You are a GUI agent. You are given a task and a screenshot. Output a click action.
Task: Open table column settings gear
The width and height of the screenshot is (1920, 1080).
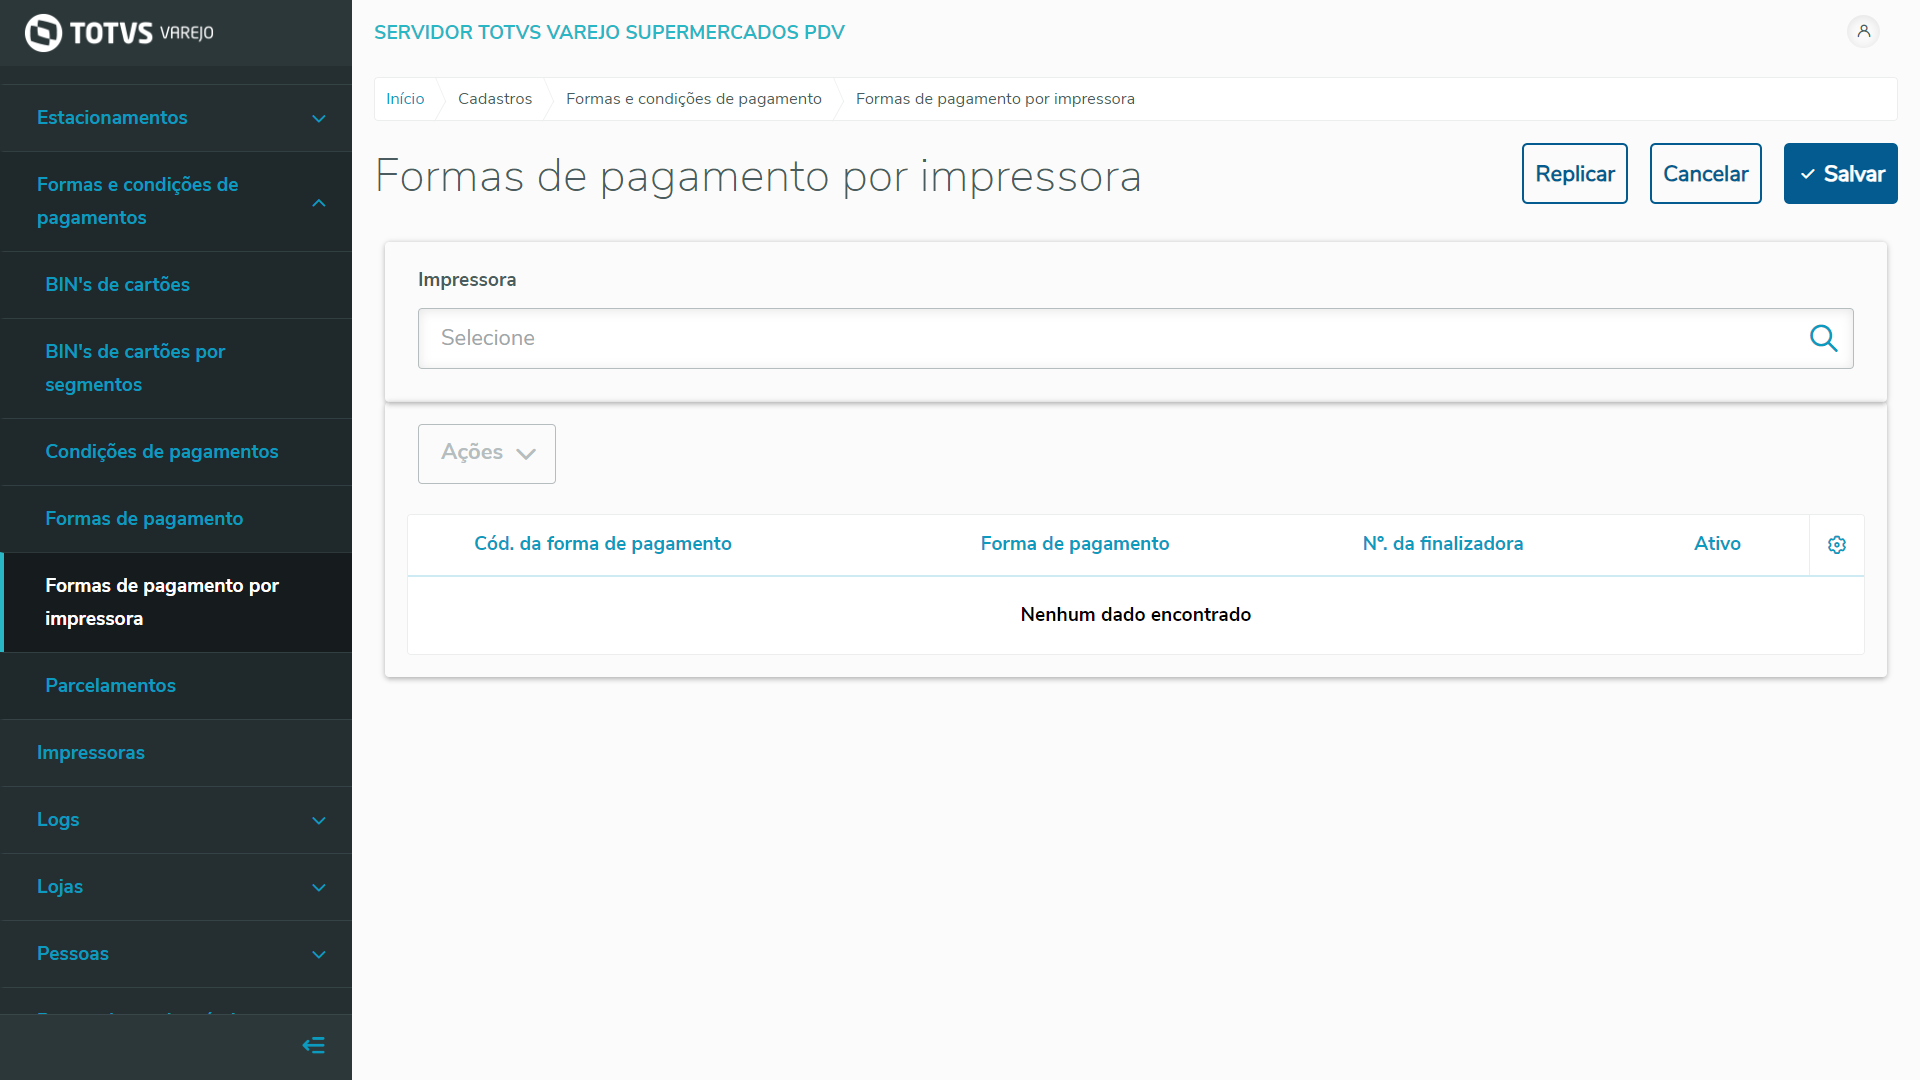tap(1837, 545)
